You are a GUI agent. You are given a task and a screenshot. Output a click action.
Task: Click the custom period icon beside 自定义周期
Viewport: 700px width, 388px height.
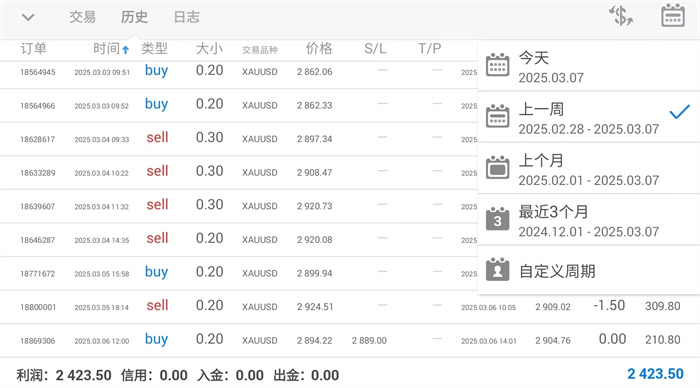[497, 269]
